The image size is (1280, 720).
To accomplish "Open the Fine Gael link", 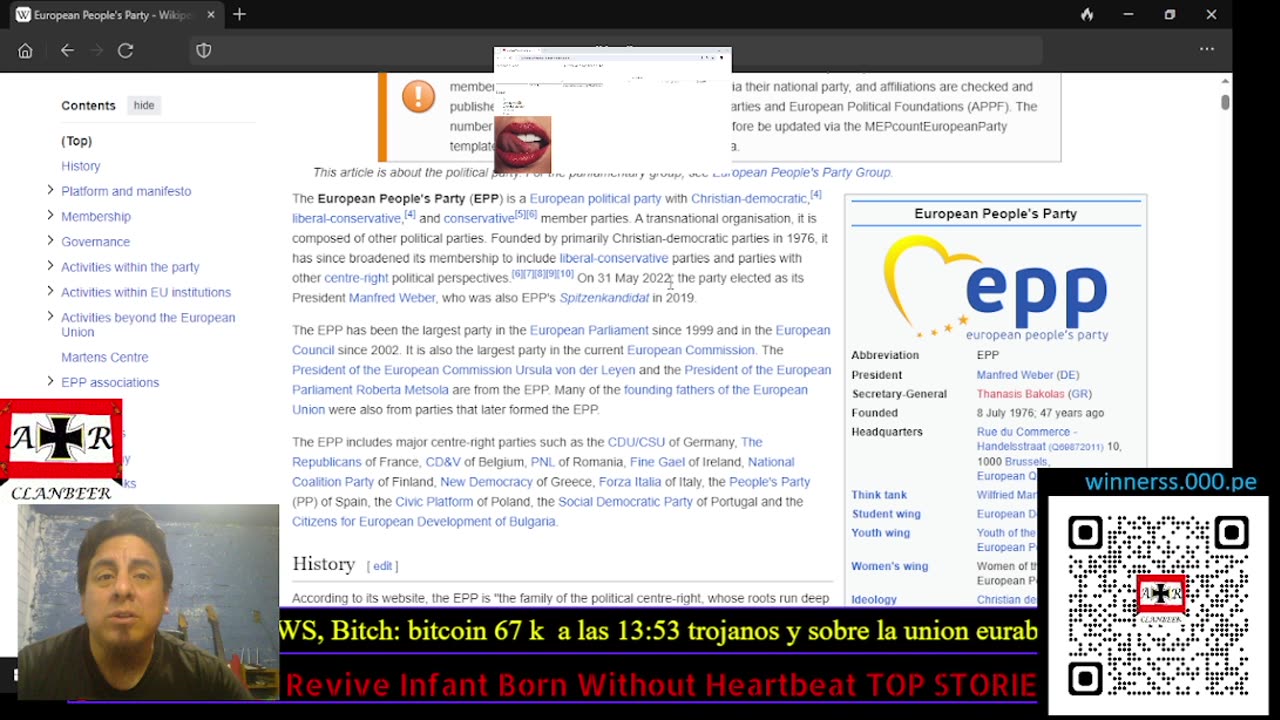I will 657,462.
